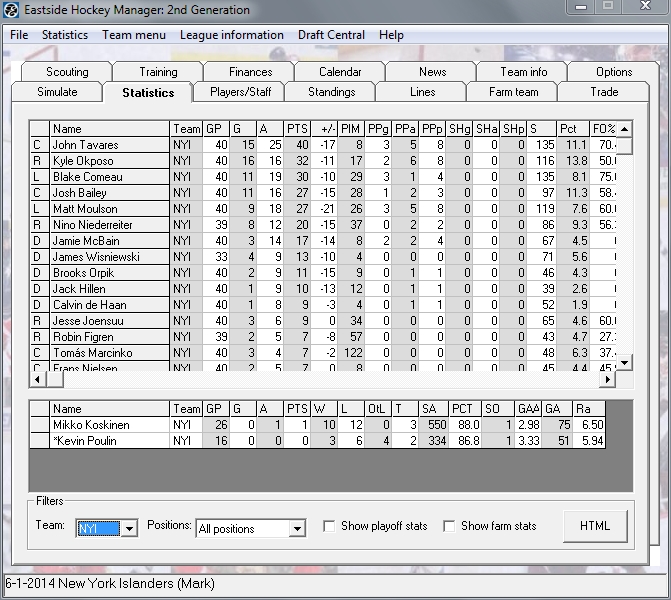Sort skaters by the PTS column header
The height and width of the screenshot is (600, 671).
click(x=297, y=129)
